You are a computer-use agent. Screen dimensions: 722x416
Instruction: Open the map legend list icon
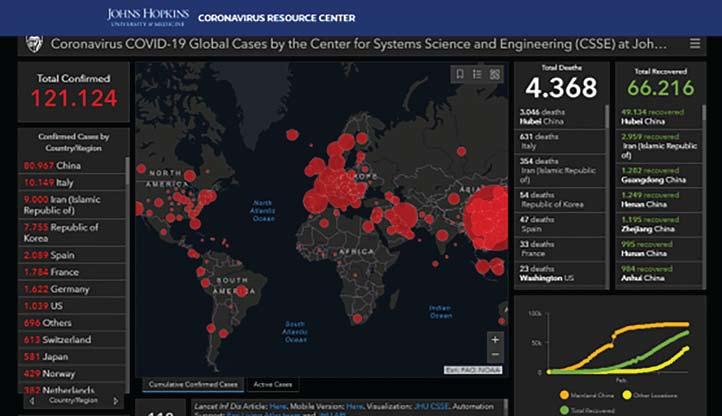tap(477, 74)
